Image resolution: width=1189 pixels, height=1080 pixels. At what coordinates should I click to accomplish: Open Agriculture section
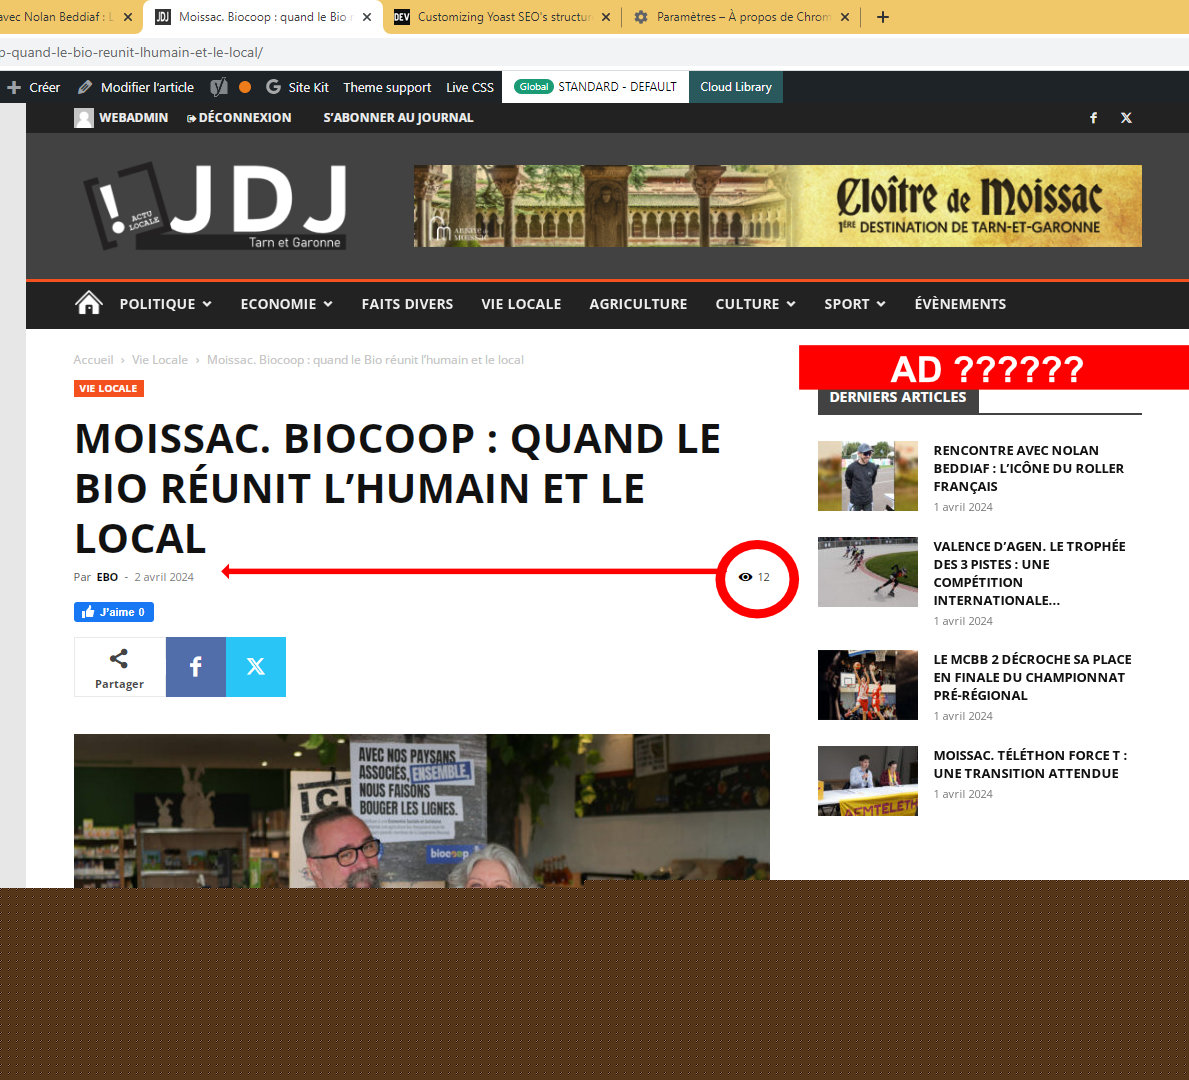[x=638, y=304]
